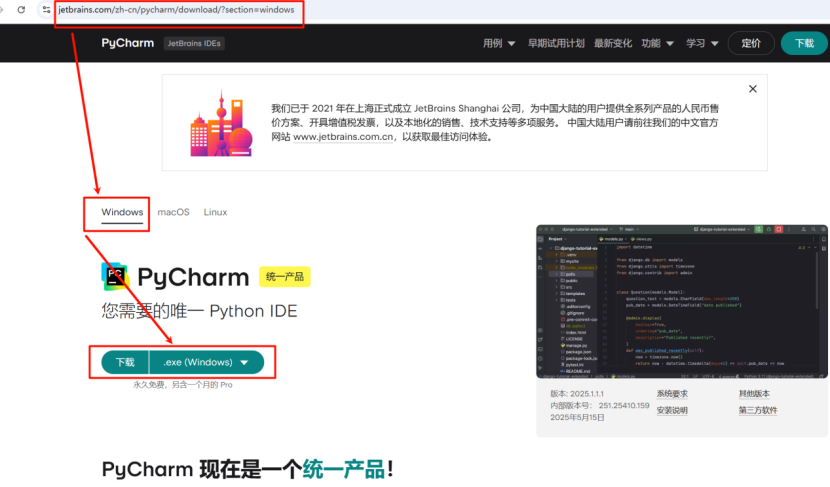Switch to the Linux tab

tap(215, 212)
